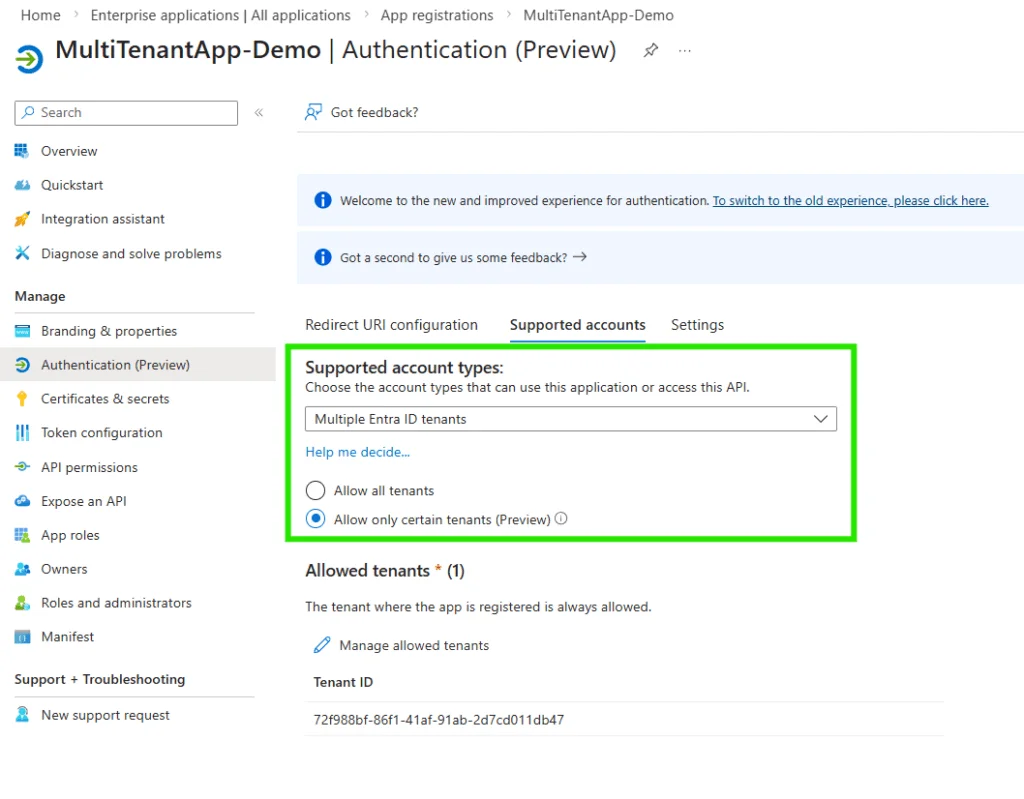
Task: Click the pin icon beside the page title
Action: 651,50
